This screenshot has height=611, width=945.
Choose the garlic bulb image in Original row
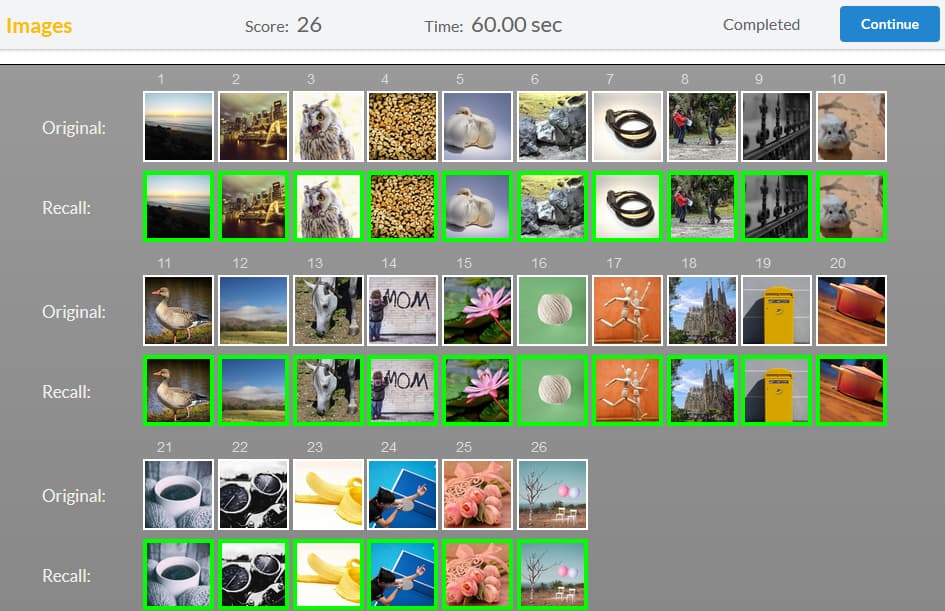478,127
